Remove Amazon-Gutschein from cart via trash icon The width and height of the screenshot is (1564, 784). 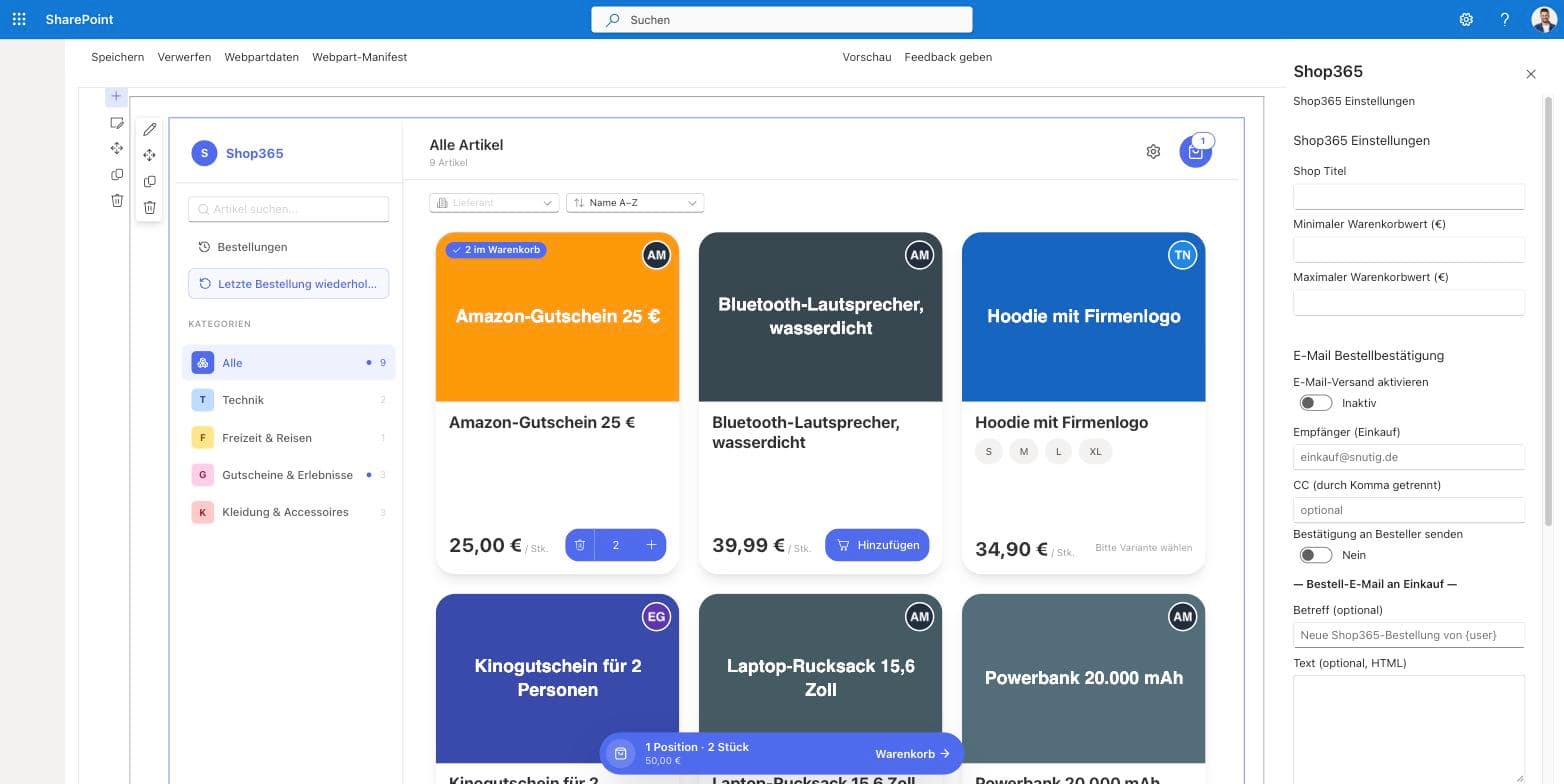coord(580,545)
